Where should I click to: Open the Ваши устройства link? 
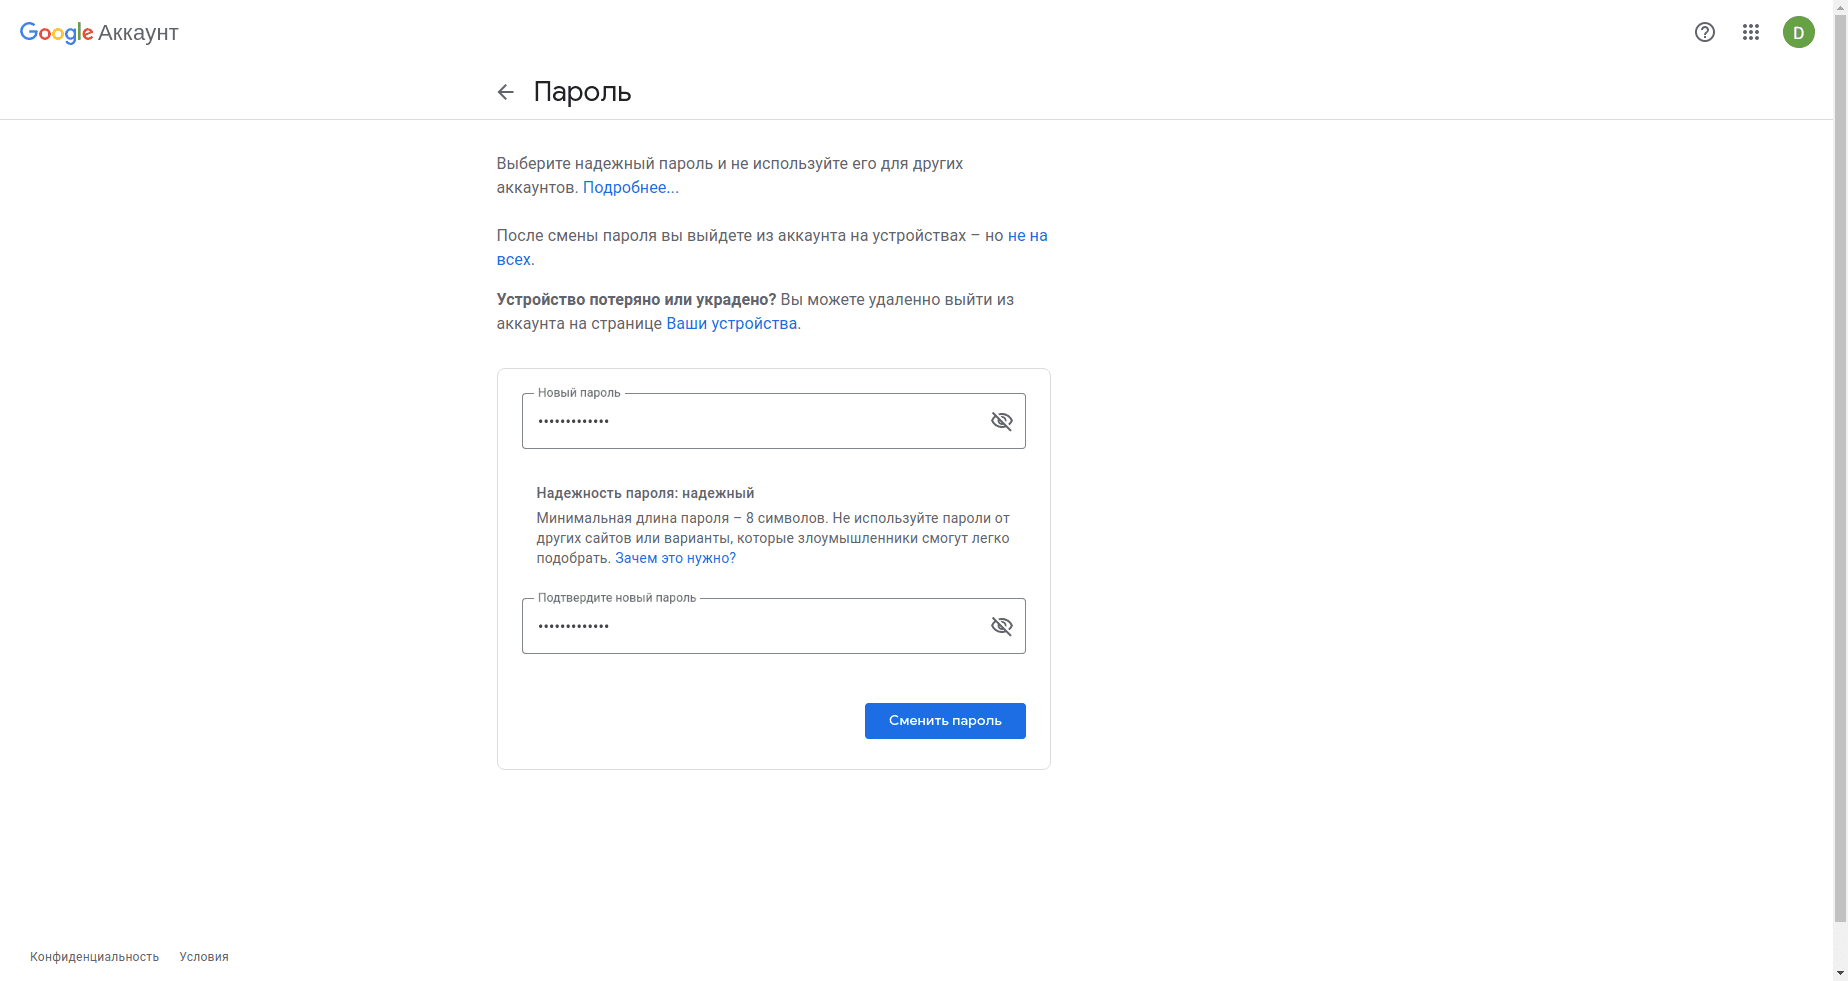point(731,324)
